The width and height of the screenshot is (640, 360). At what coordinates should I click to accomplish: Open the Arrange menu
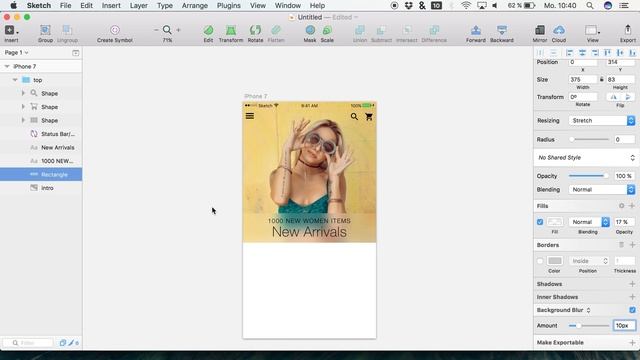[195, 6]
